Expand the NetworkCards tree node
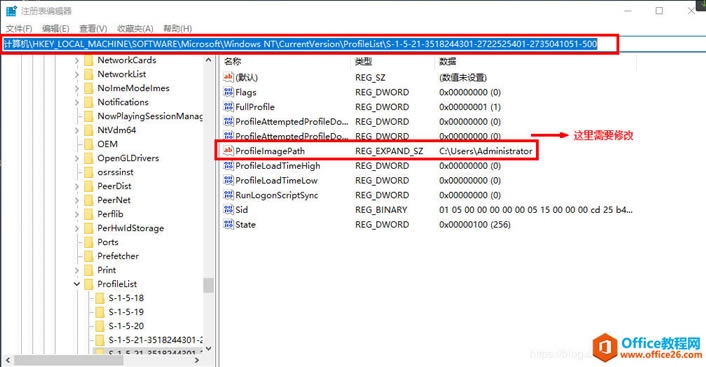706x367 pixels. (x=77, y=60)
